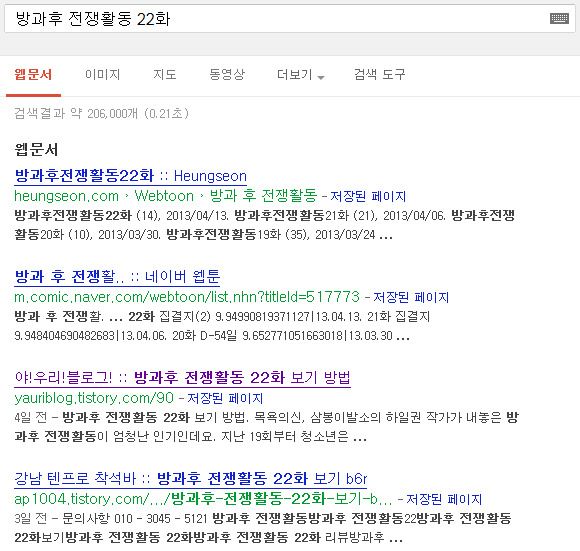Click the 검색결과 약 206,000개 stats text
Viewport: 580px width, 551px height.
[x=101, y=113]
